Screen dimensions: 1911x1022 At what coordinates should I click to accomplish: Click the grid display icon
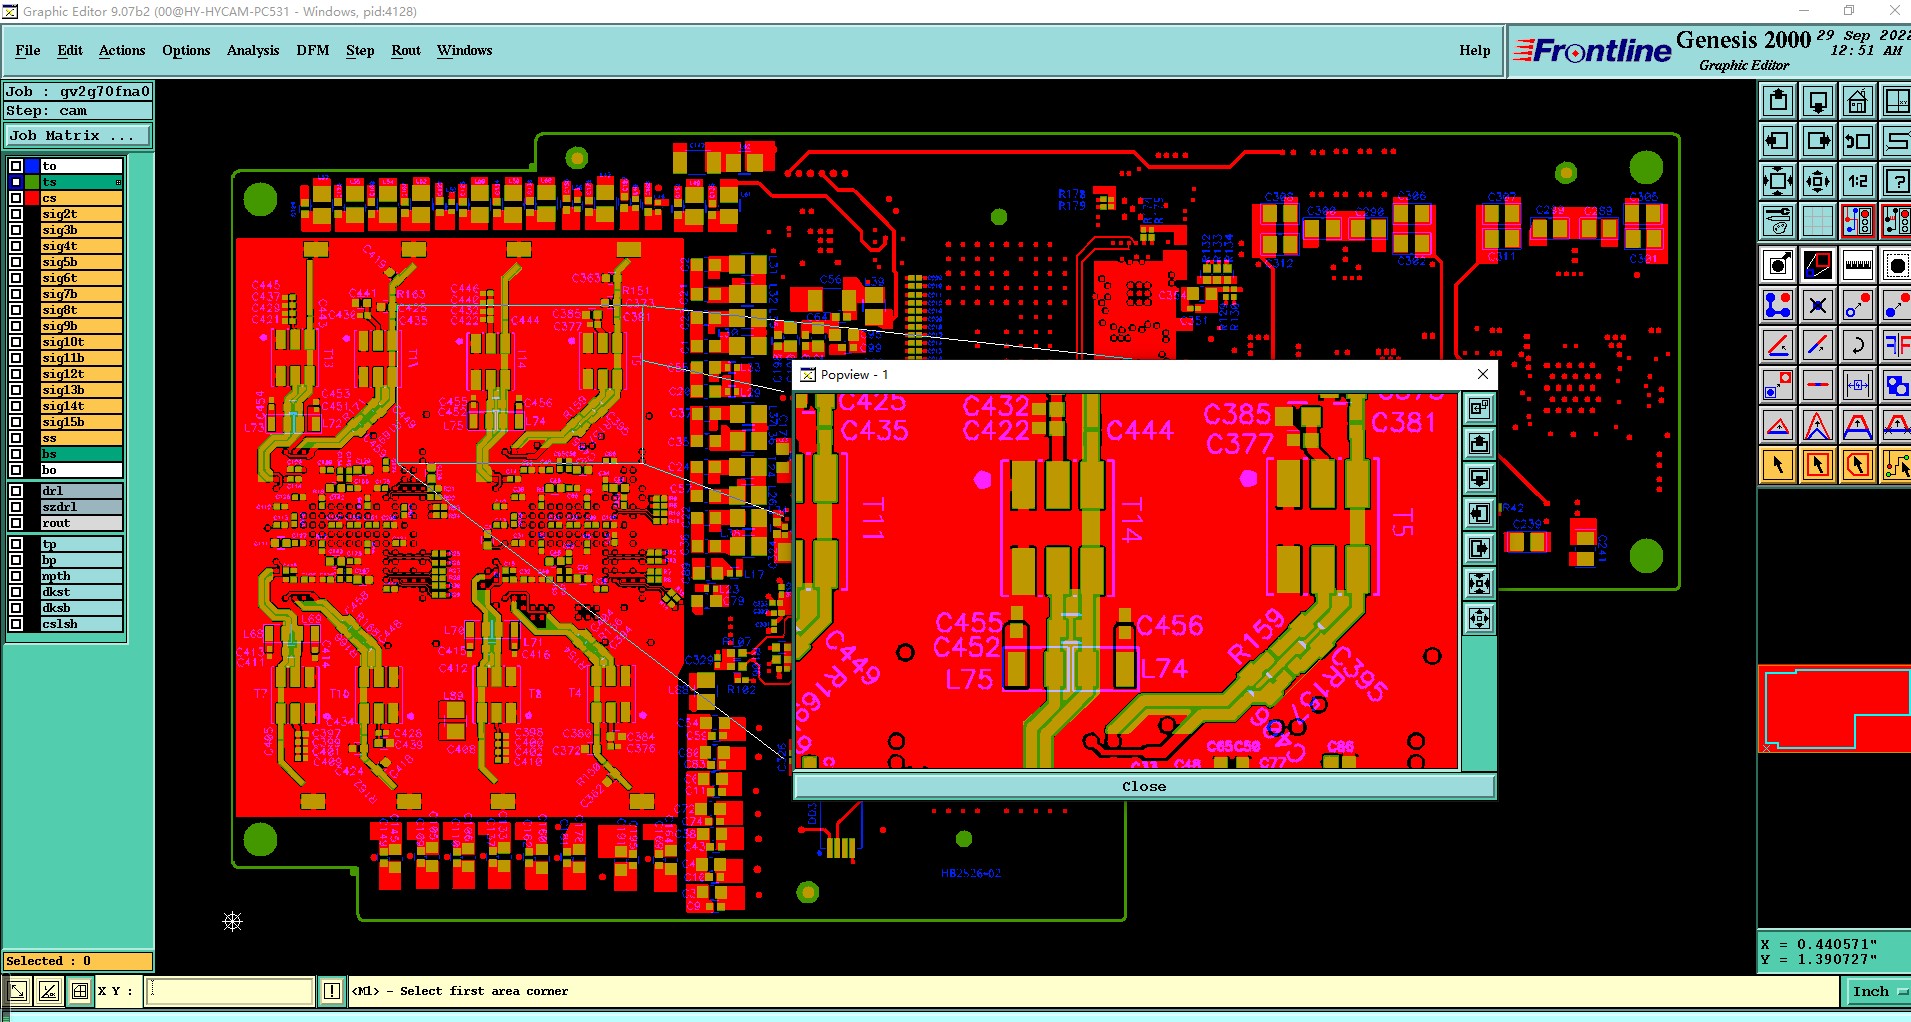[1817, 221]
